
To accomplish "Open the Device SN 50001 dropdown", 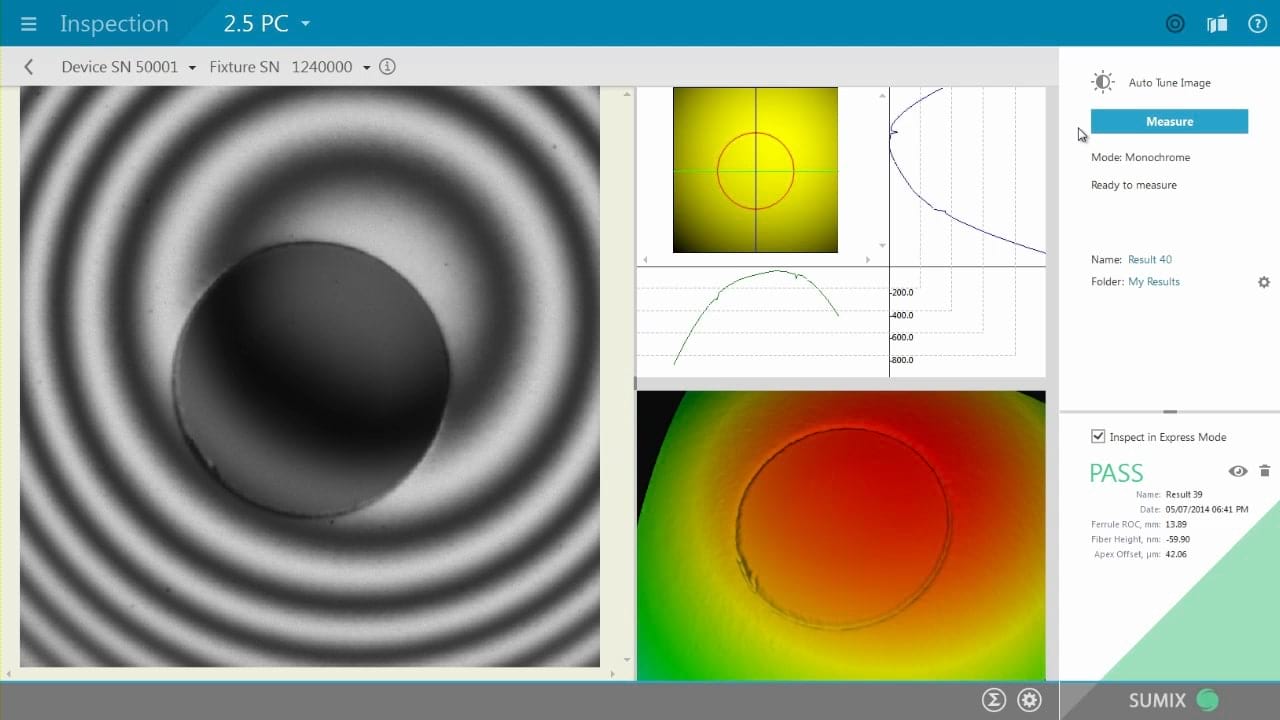I will point(127,67).
